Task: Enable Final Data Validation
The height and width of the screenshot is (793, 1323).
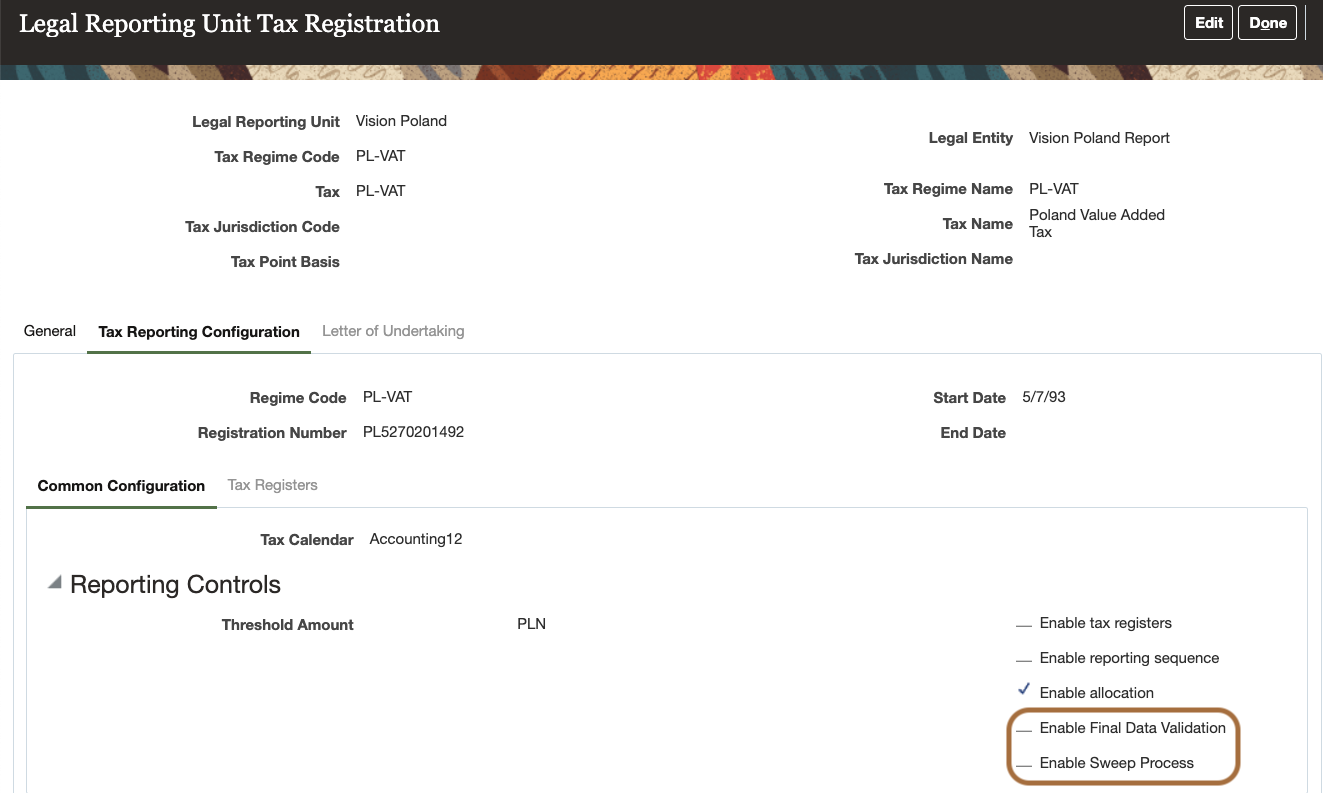Action: pos(1023,727)
